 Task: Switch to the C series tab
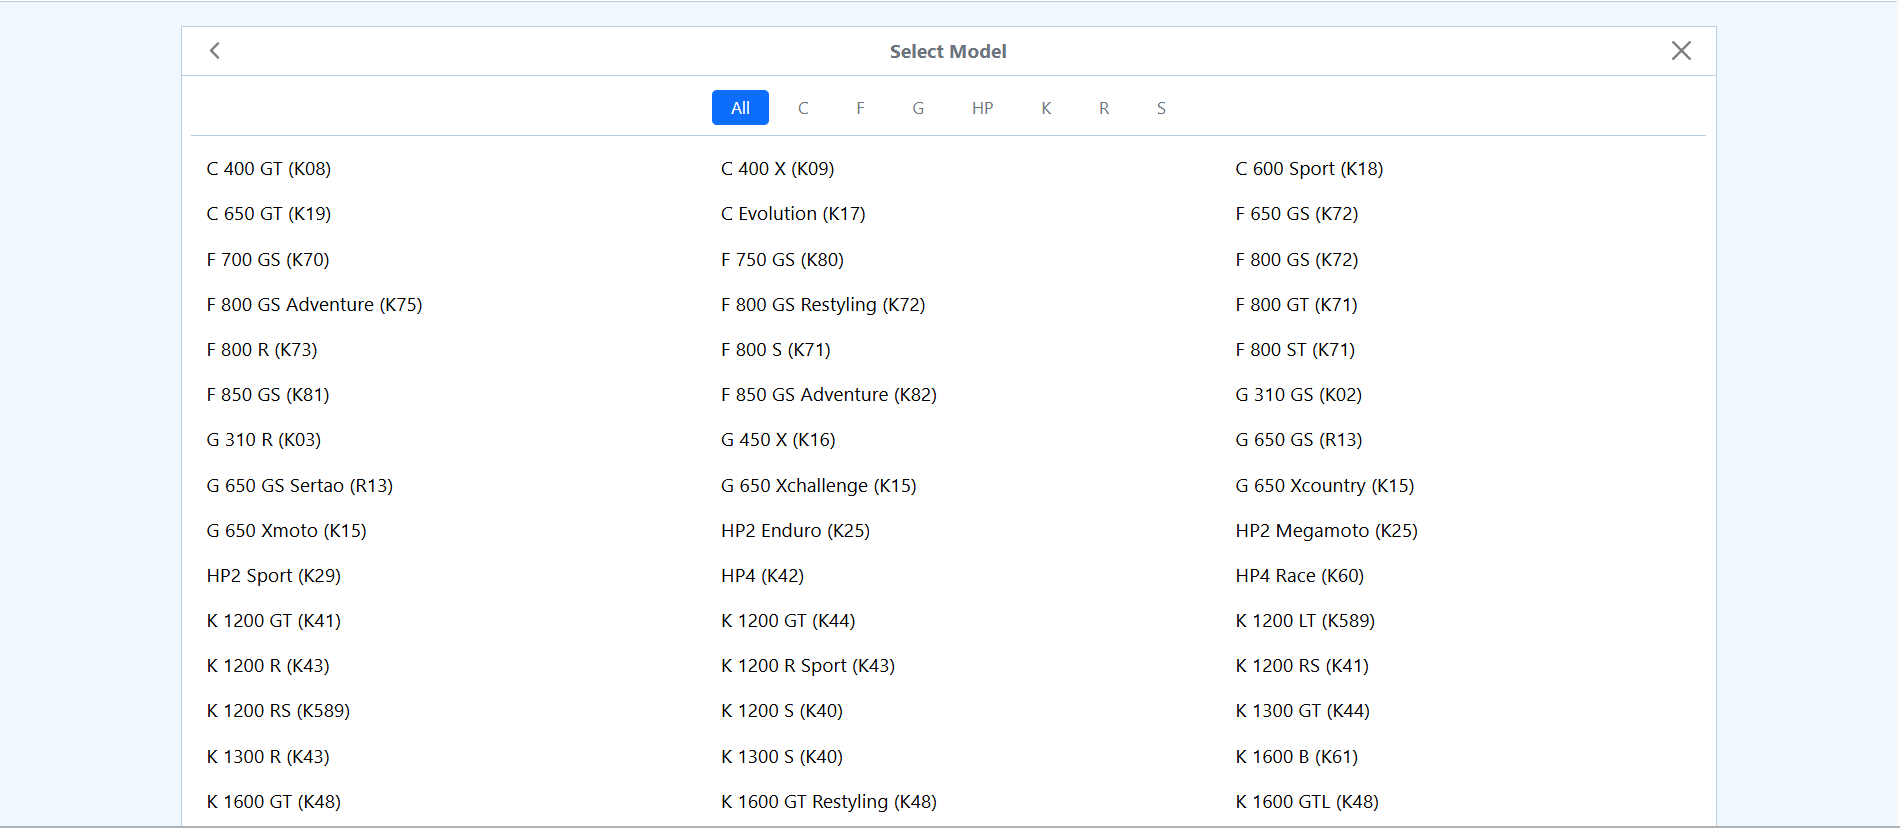pos(803,108)
